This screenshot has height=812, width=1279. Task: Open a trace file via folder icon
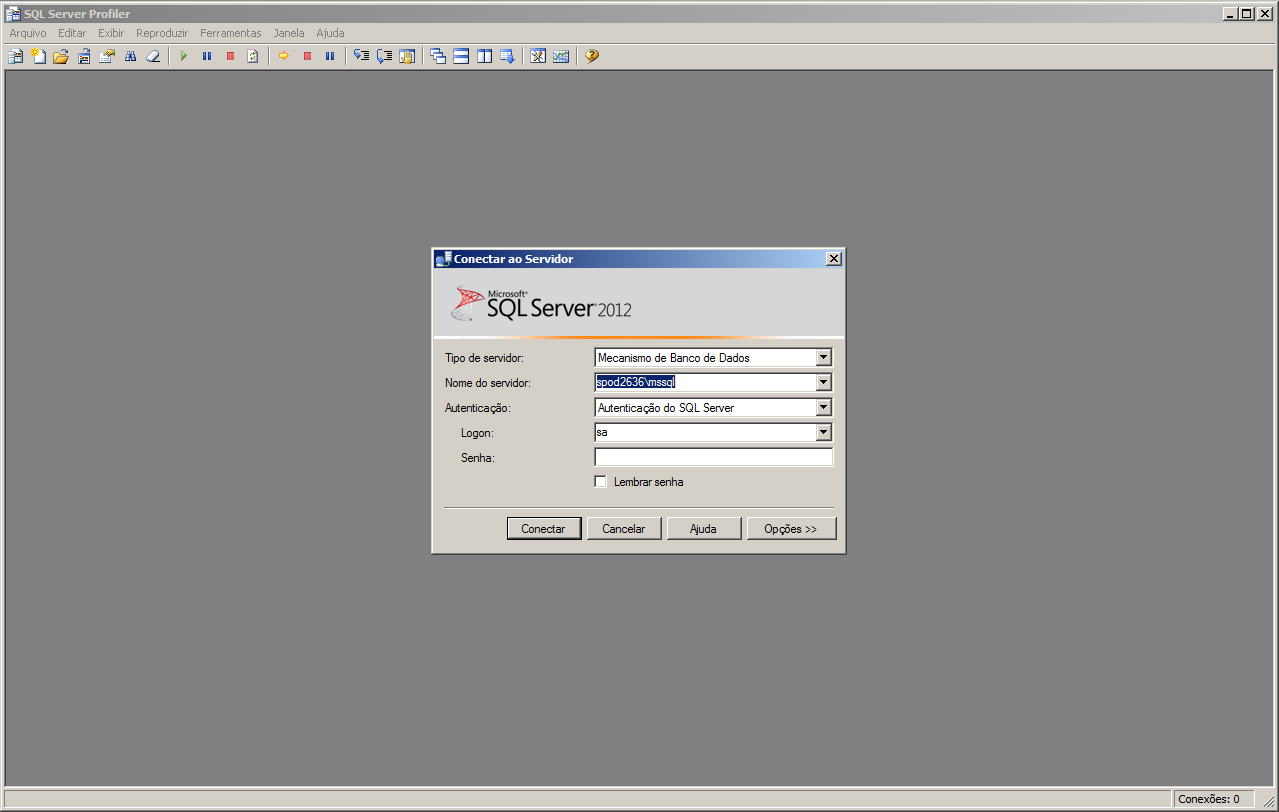pyautogui.click(x=61, y=56)
